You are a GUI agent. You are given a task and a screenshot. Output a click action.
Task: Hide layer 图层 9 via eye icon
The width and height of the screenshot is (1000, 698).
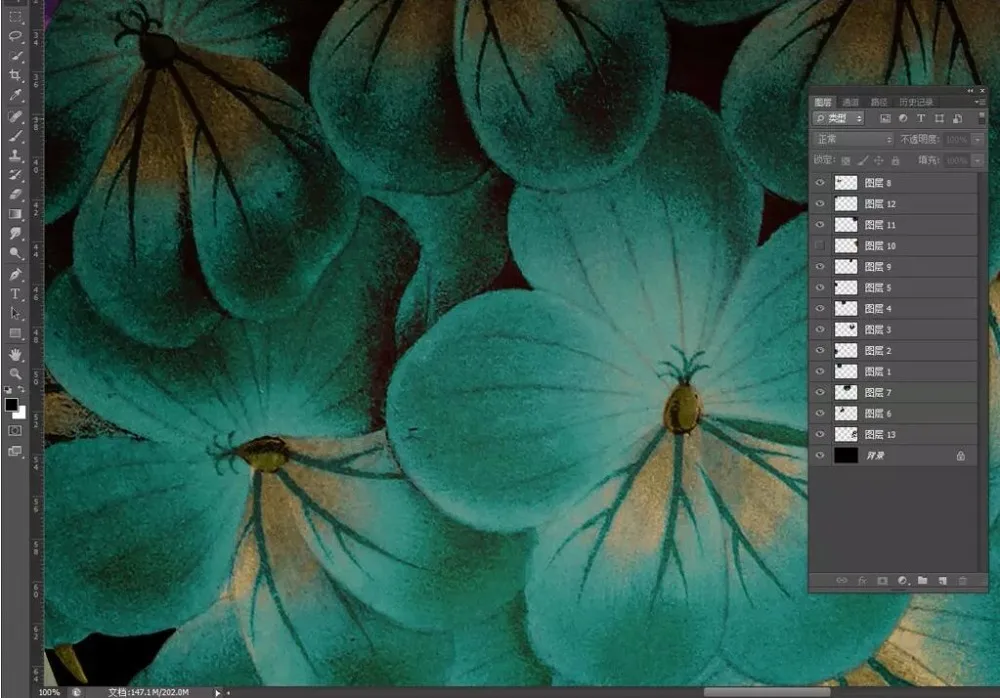tap(820, 267)
